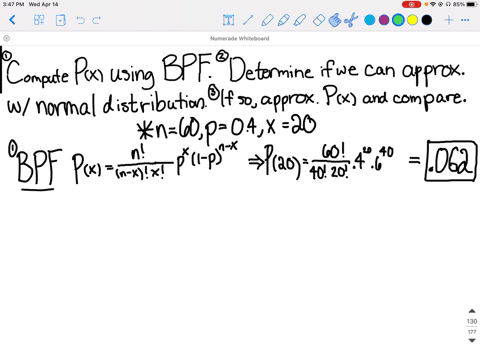Add a custom color with plus icon

click(449, 20)
